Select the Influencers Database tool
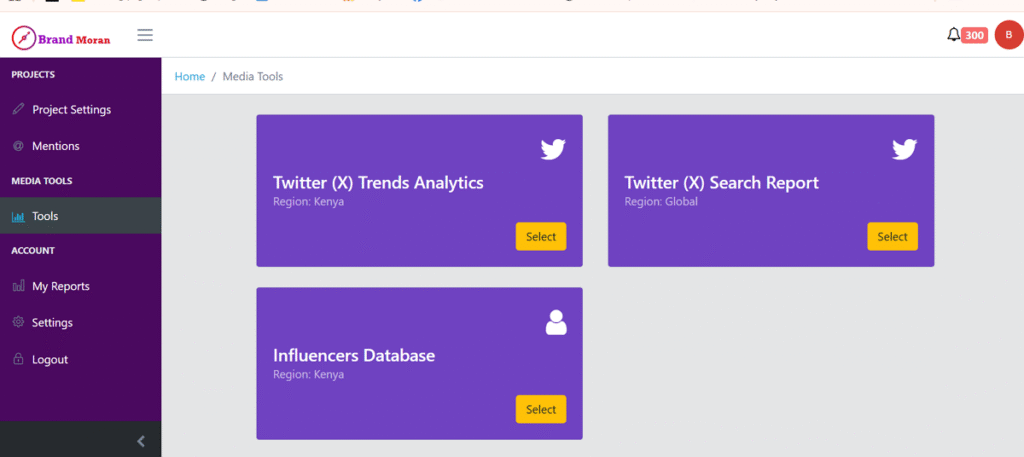 (541, 409)
